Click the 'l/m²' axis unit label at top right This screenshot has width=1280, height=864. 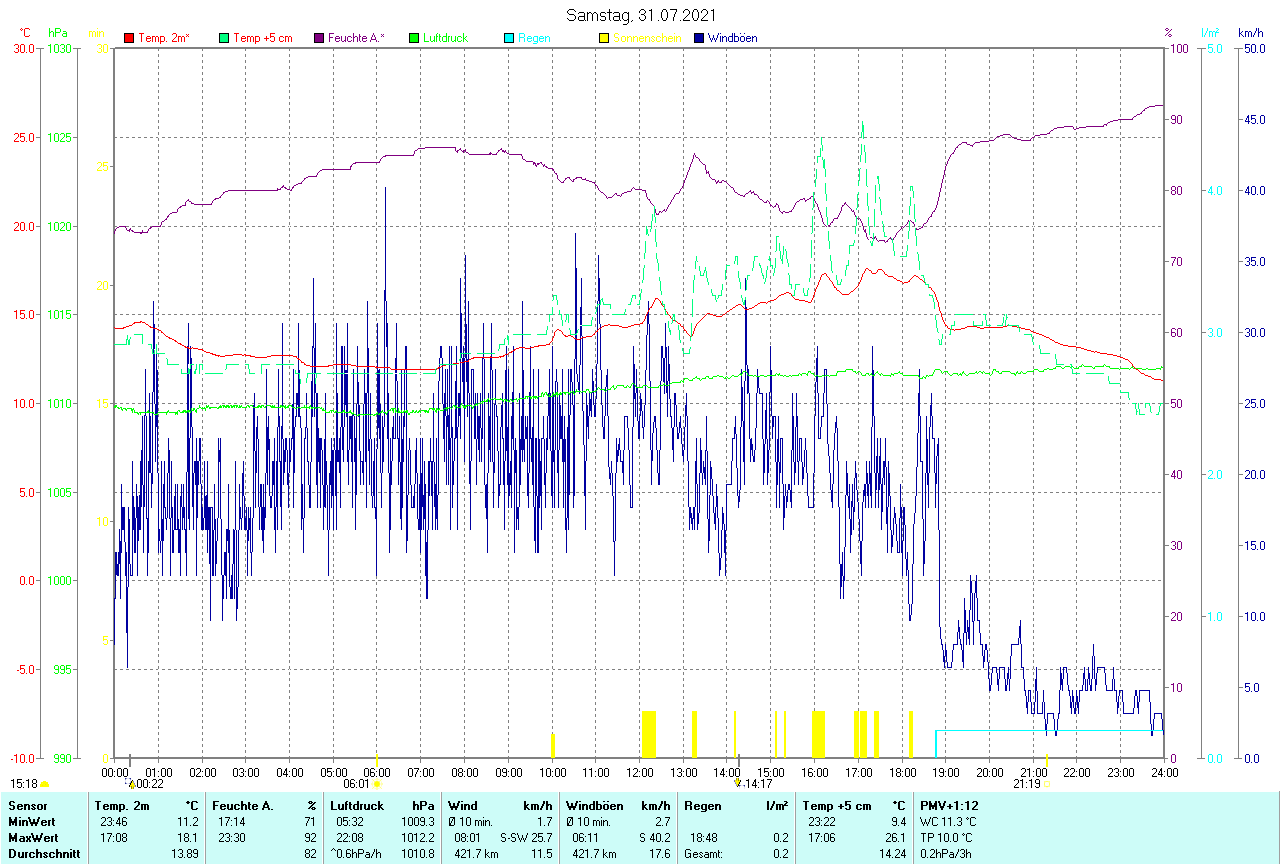[x=1211, y=33]
